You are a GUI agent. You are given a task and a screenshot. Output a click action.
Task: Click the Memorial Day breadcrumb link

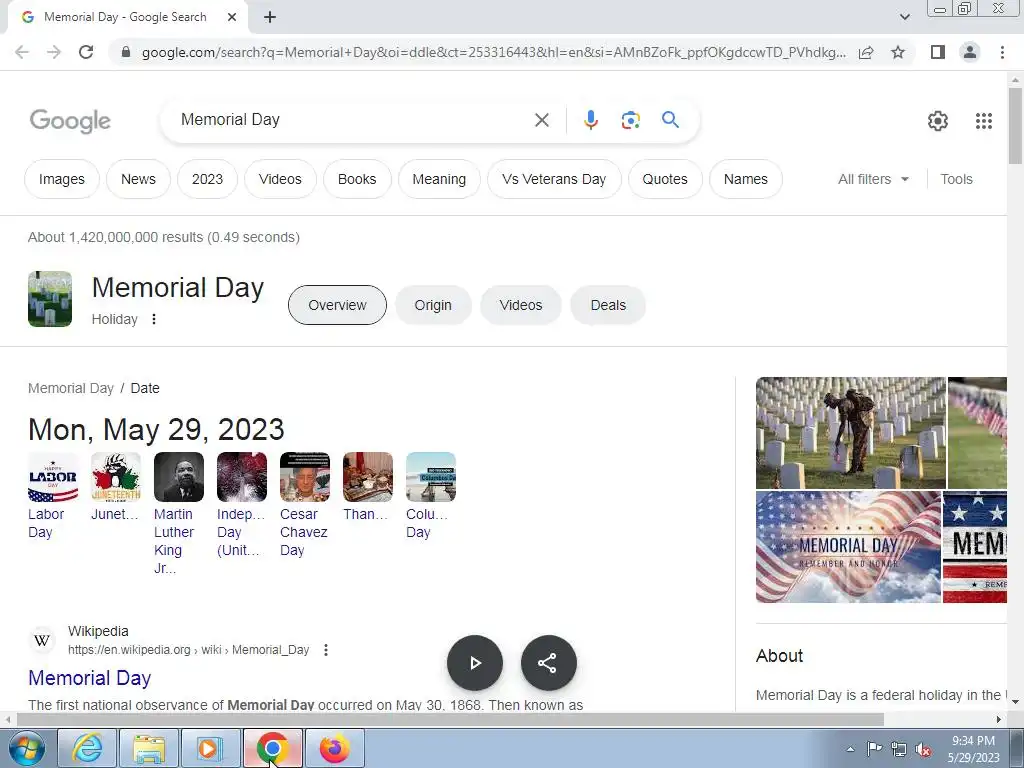click(x=71, y=388)
